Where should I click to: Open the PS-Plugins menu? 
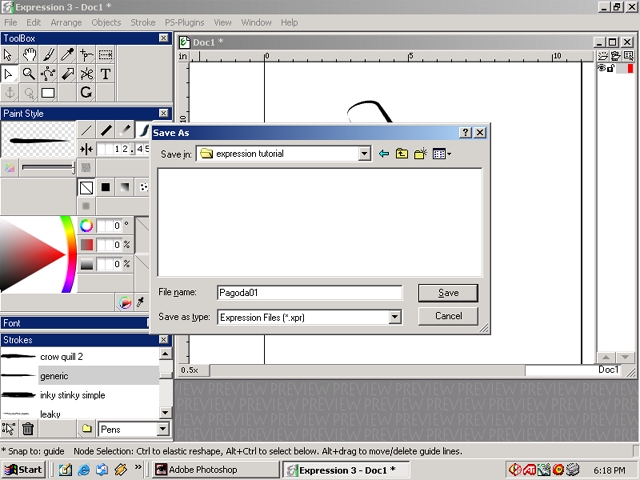coord(184,22)
